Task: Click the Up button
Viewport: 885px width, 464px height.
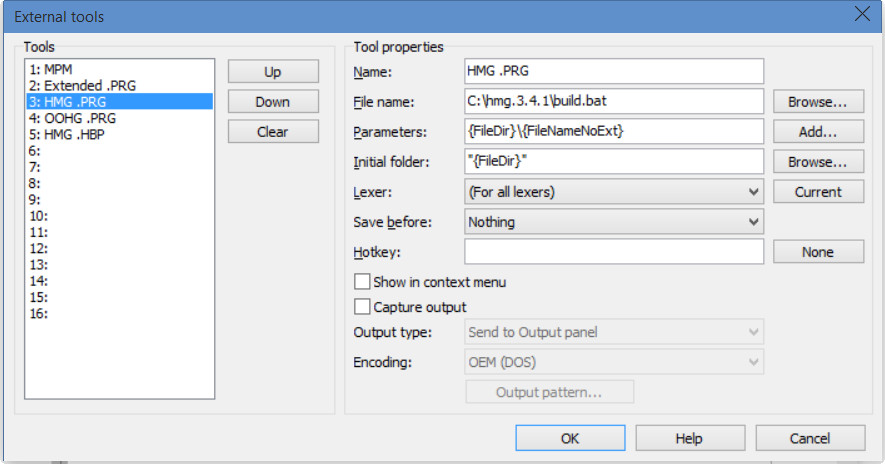Action: [273, 72]
